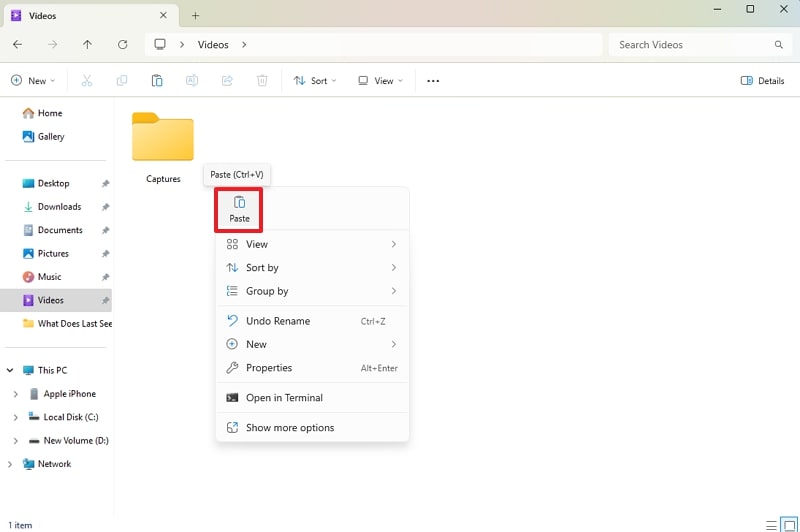Click the Copy icon in toolbar

[122, 81]
